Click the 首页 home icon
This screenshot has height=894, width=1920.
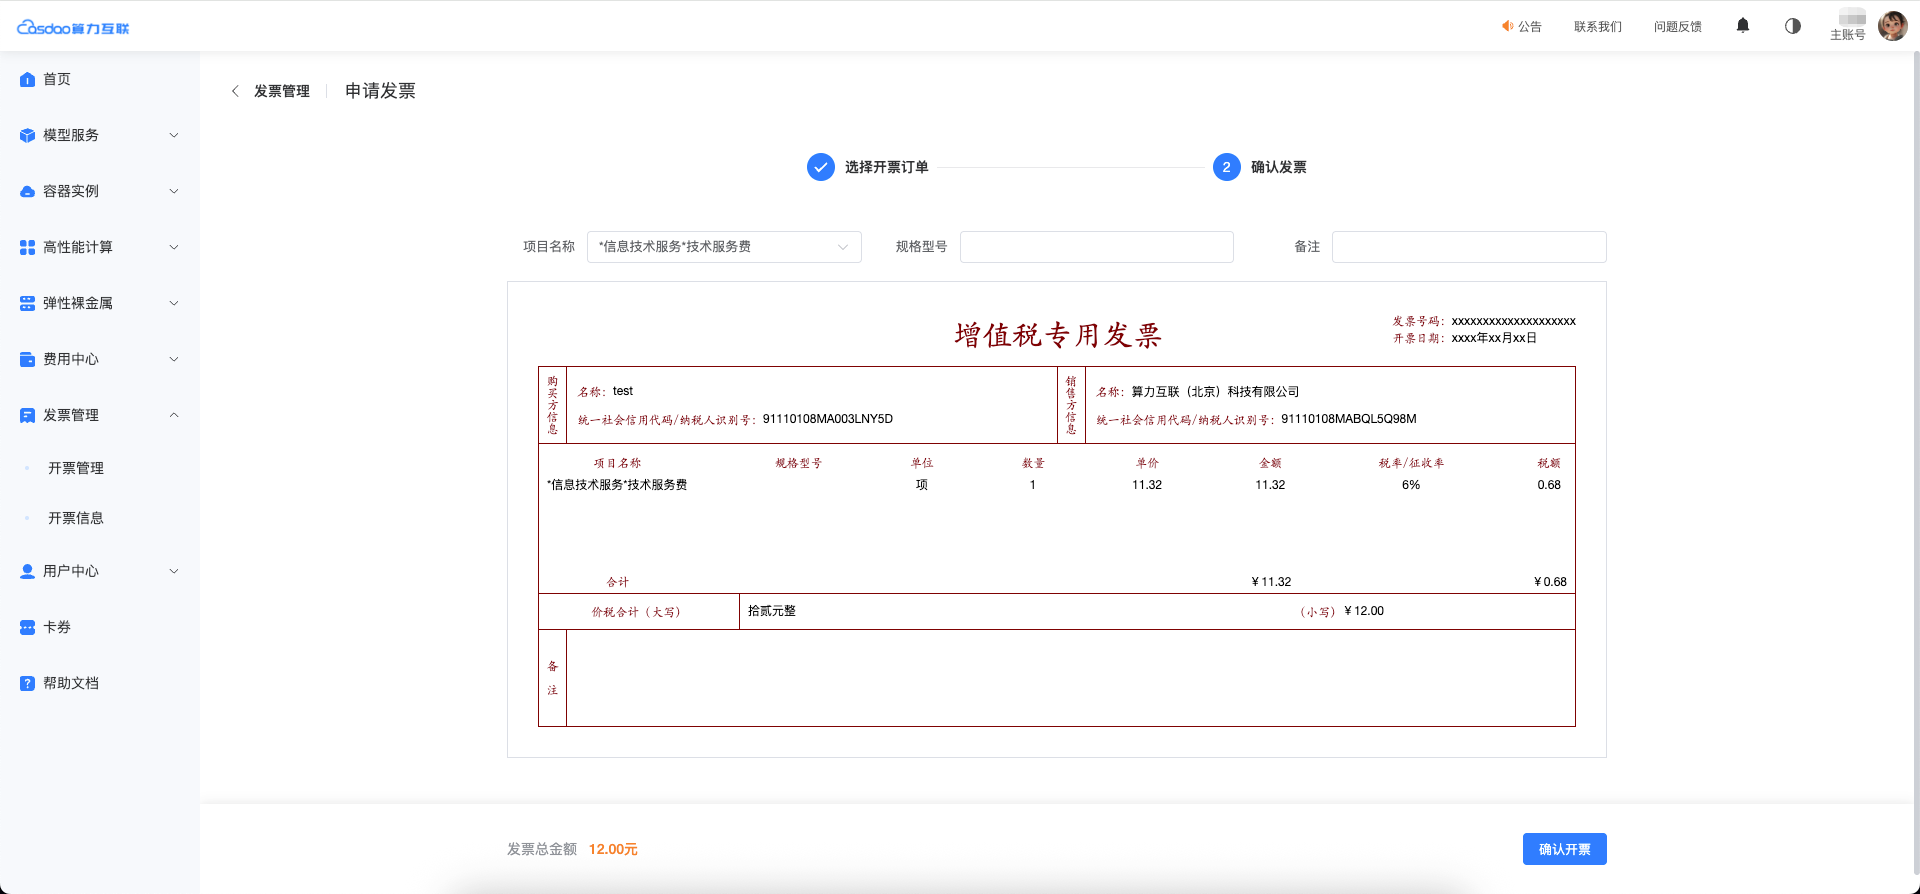27,79
